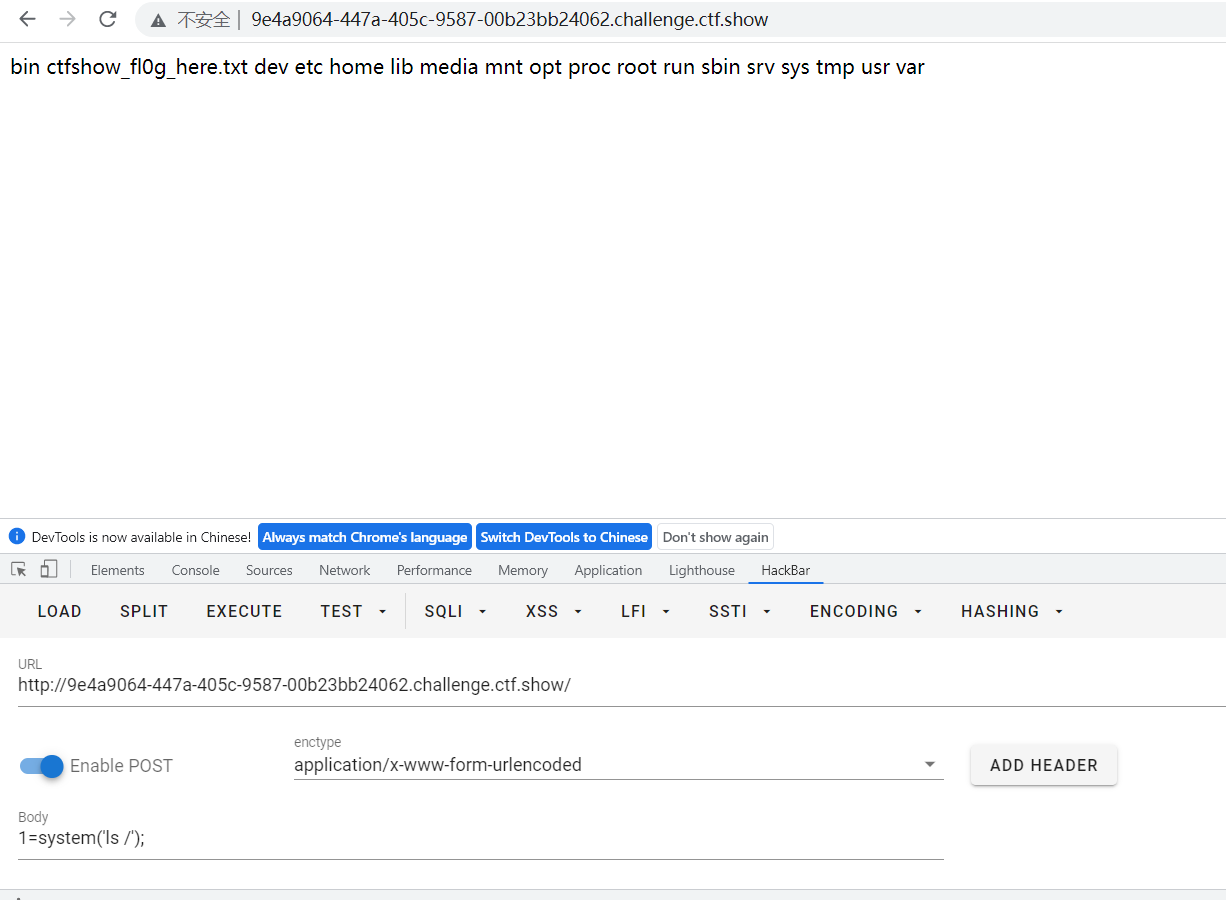
Task: Toggle the Enable POST switch
Action: coord(42,766)
